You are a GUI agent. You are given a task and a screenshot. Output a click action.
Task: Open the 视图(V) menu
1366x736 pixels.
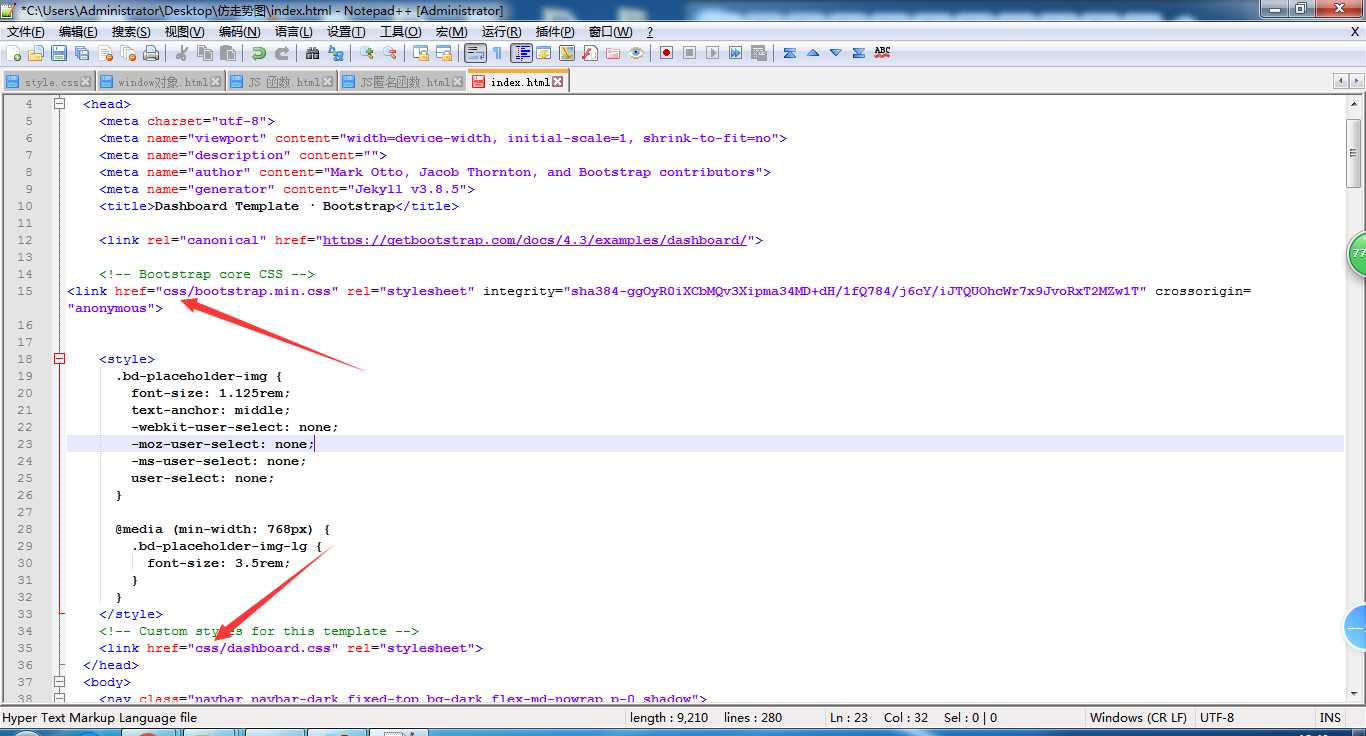coord(185,32)
